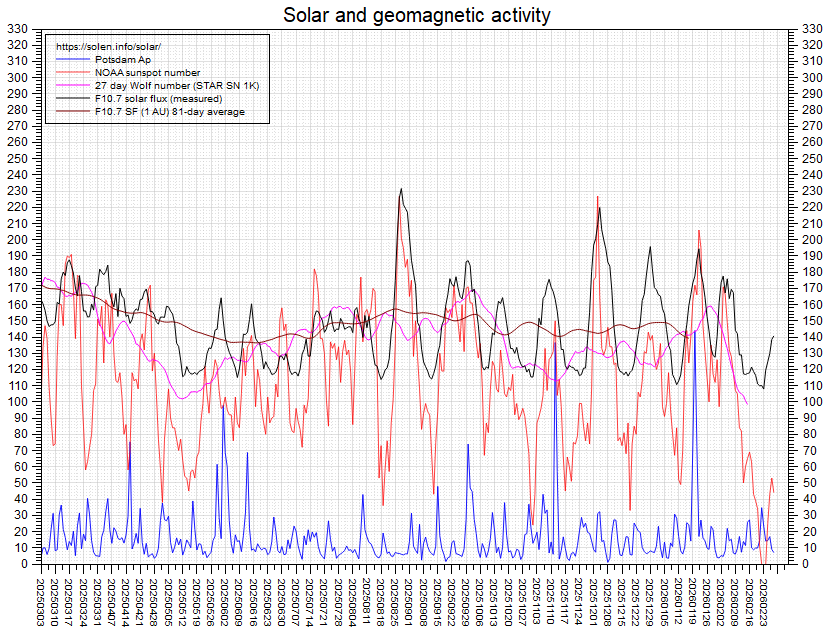Click the date label 20251027 on the x-axis

(521, 602)
